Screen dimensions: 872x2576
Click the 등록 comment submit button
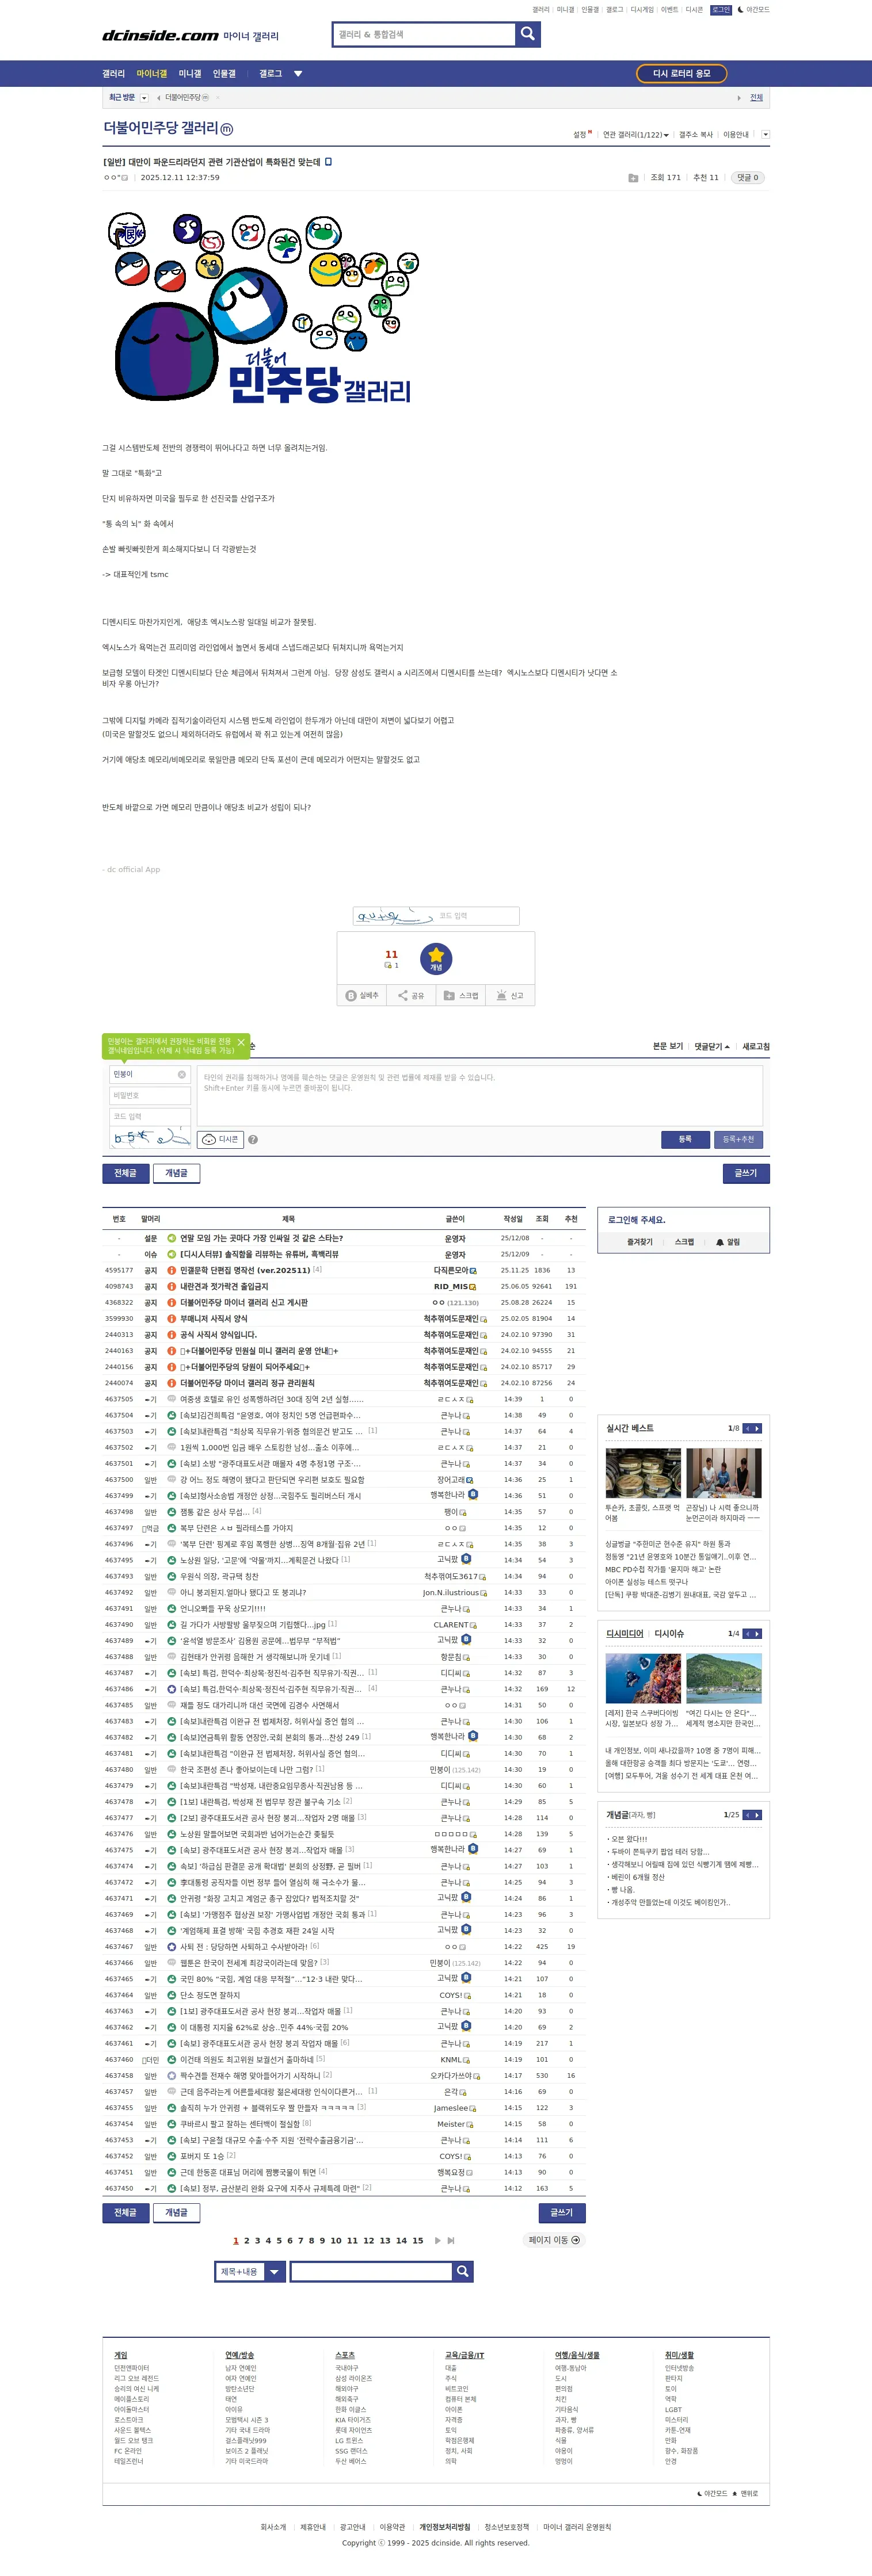(685, 1140)
